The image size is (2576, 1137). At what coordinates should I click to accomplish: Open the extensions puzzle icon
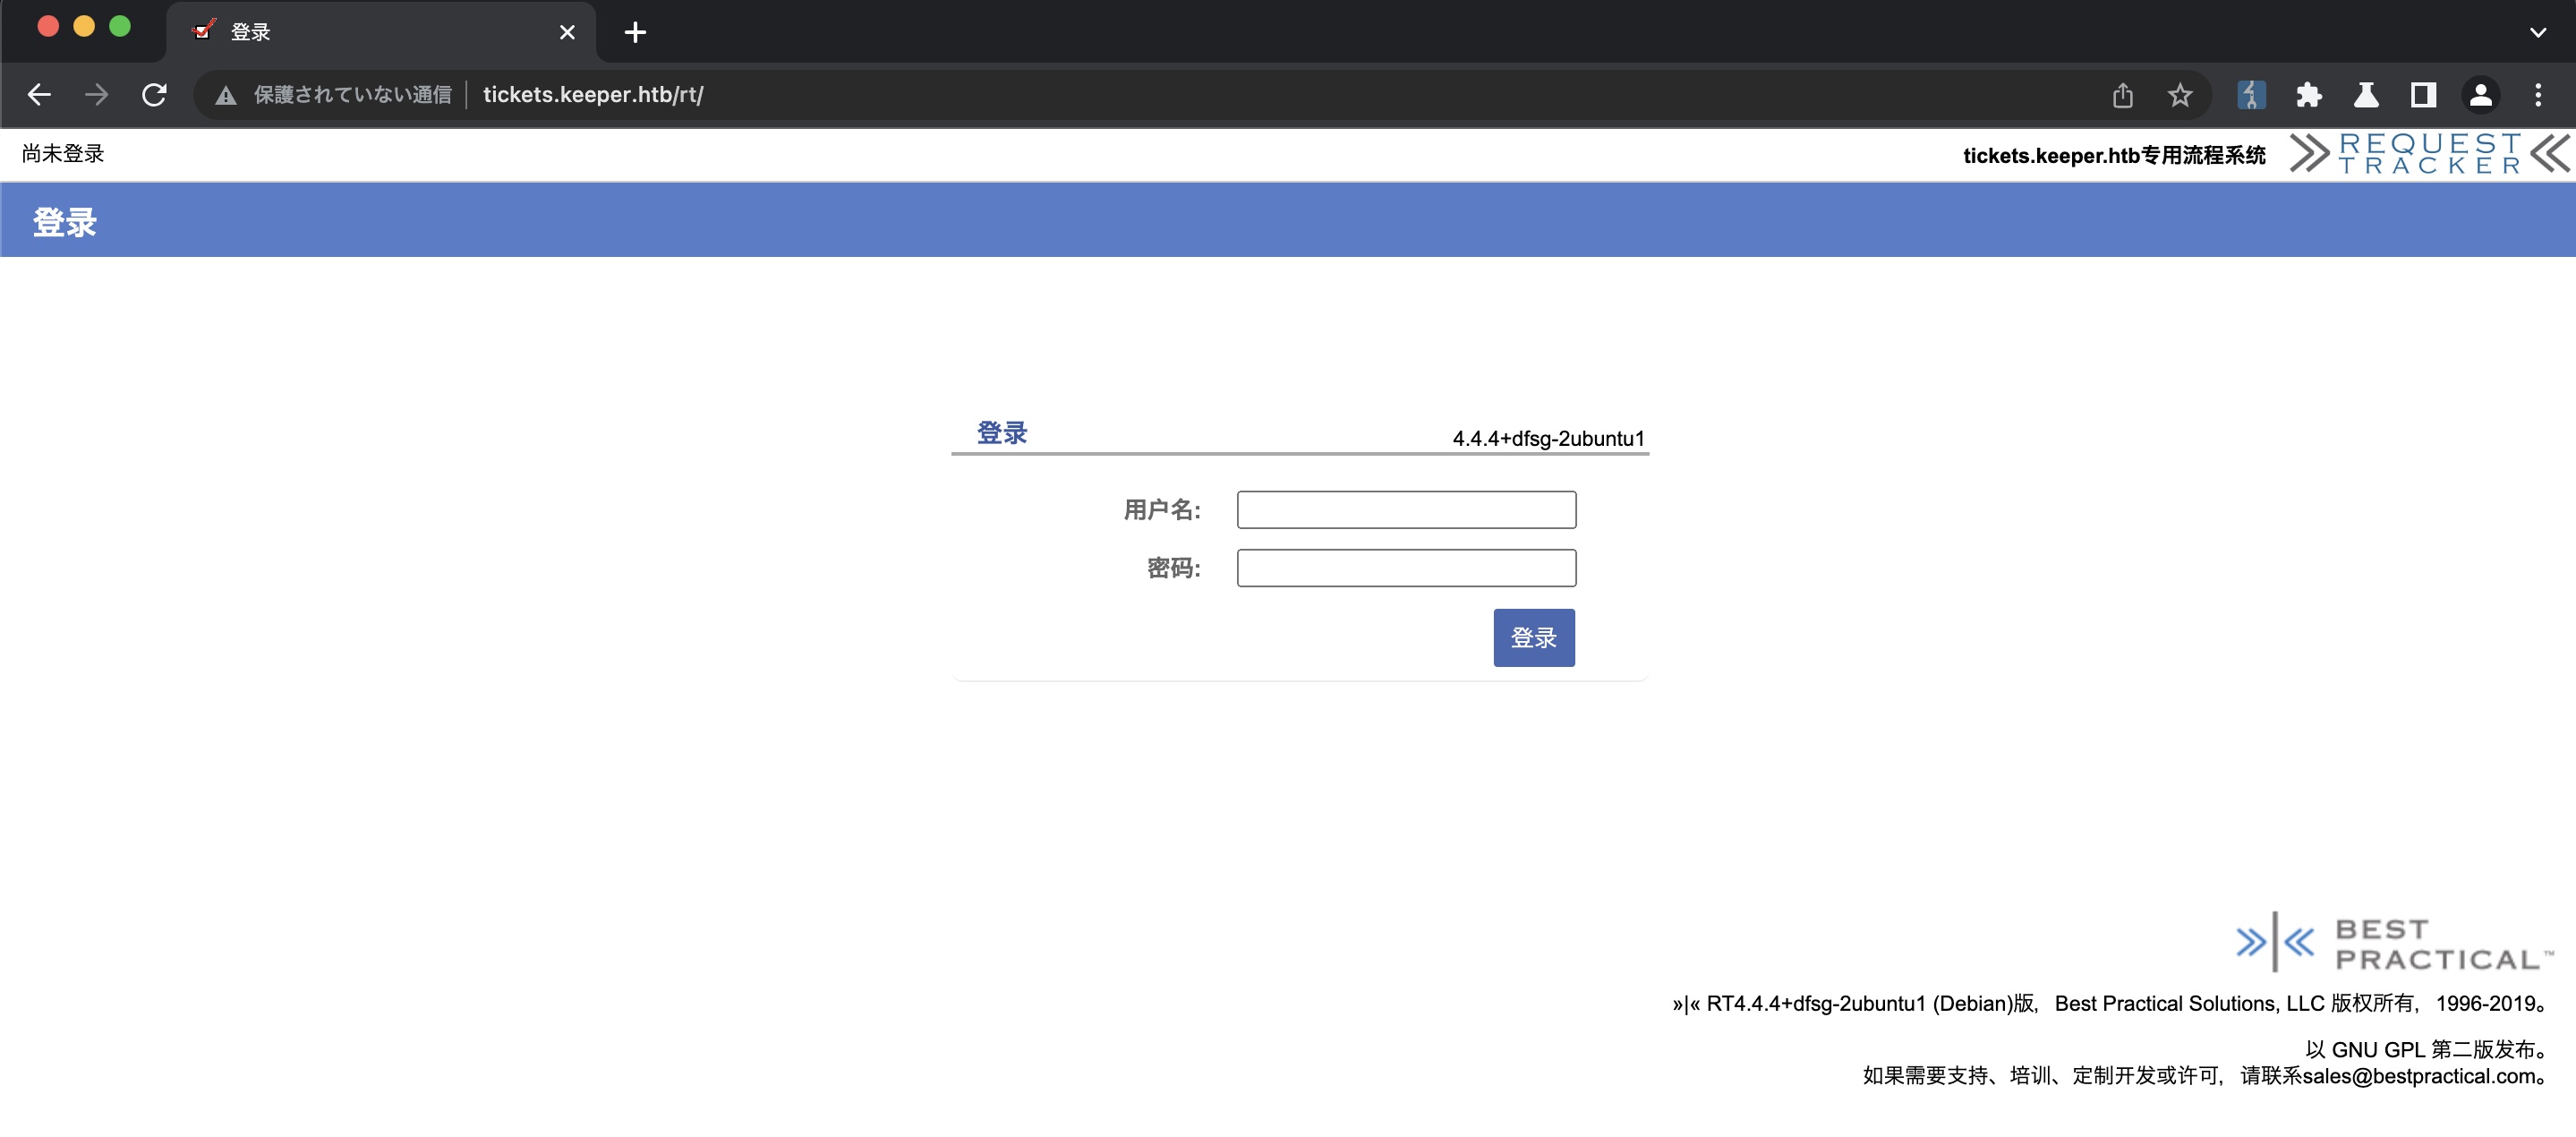(2308, 95)
